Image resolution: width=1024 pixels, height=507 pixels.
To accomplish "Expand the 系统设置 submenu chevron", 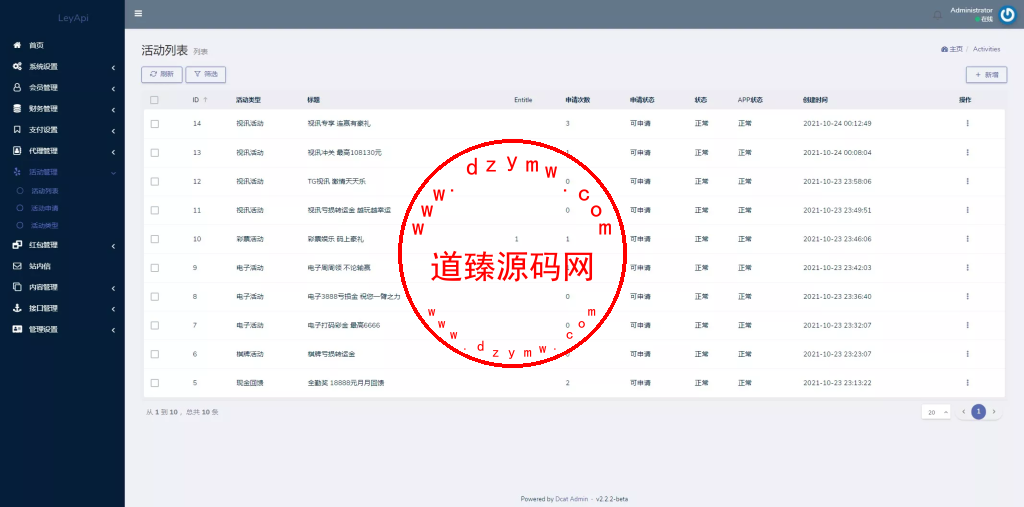I will (113, 67).
